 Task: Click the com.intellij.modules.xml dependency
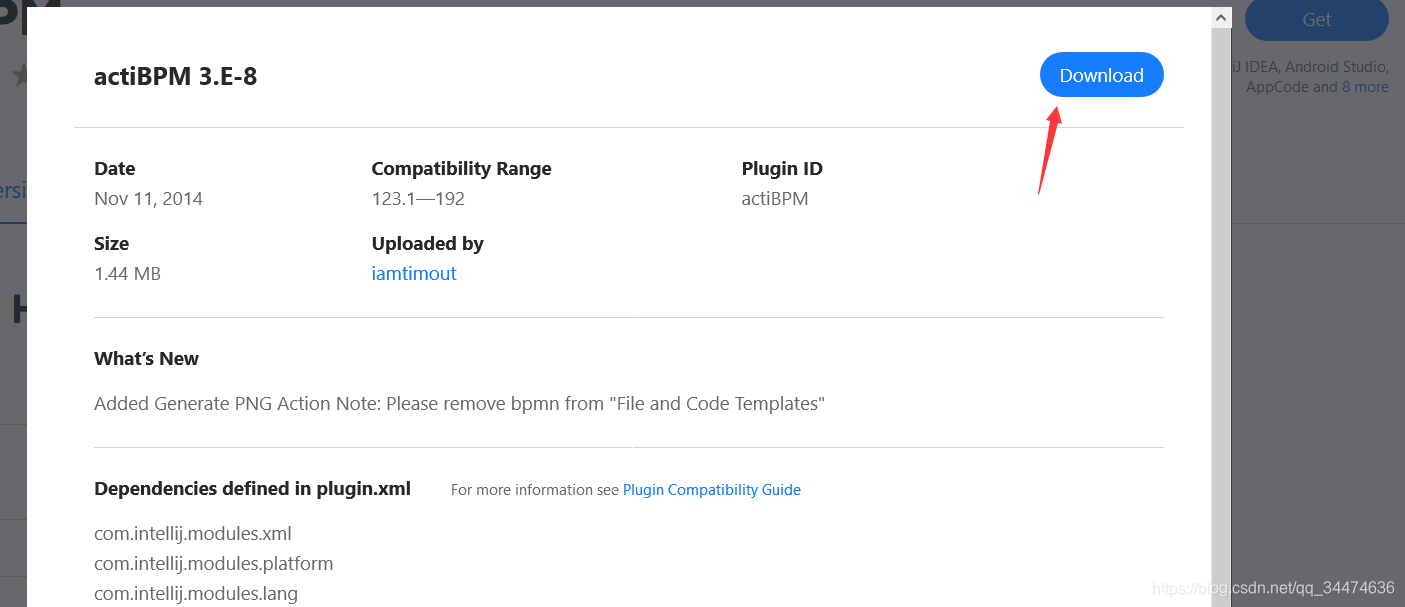coord(193,533)
